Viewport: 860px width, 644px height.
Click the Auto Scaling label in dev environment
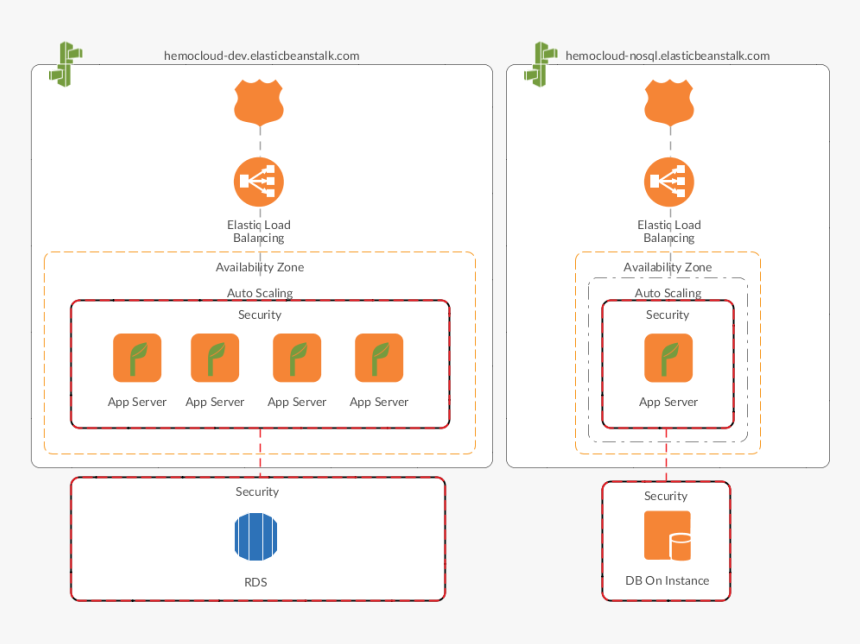pos(259,293)
